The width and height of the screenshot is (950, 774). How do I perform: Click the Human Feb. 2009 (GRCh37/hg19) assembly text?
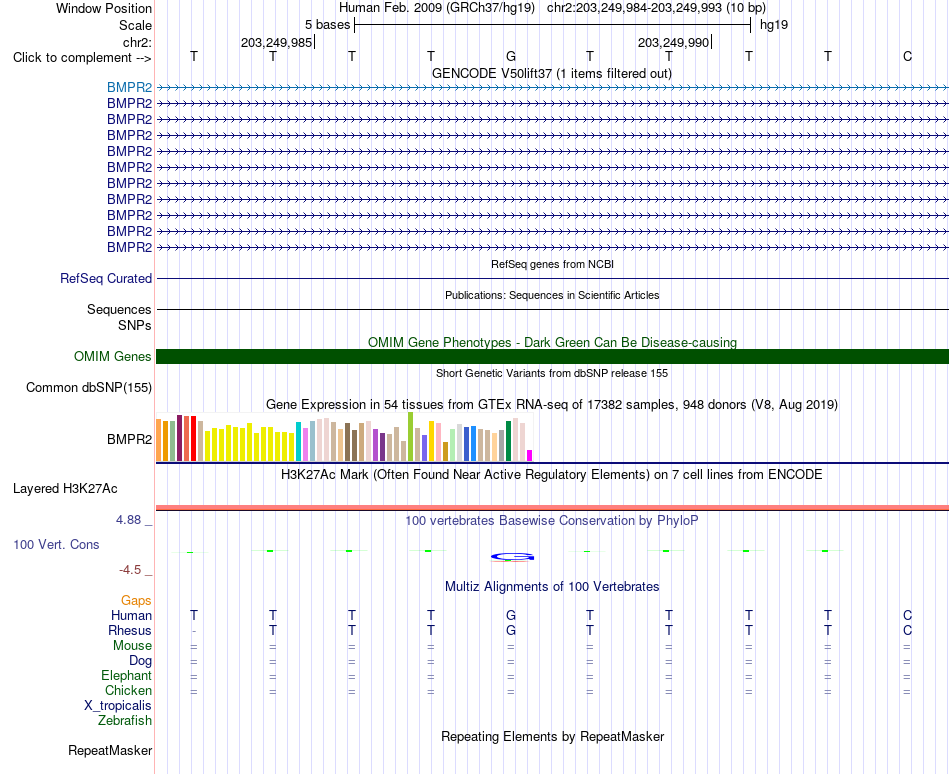[x=437, y=8]
